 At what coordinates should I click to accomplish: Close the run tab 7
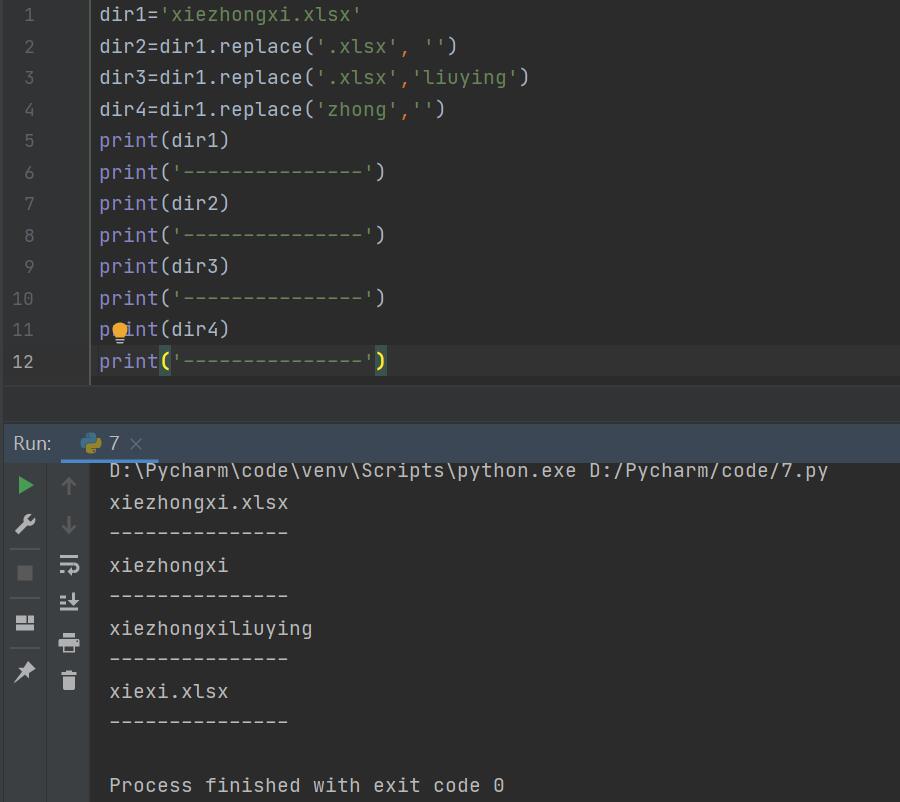tap(136, 443)
